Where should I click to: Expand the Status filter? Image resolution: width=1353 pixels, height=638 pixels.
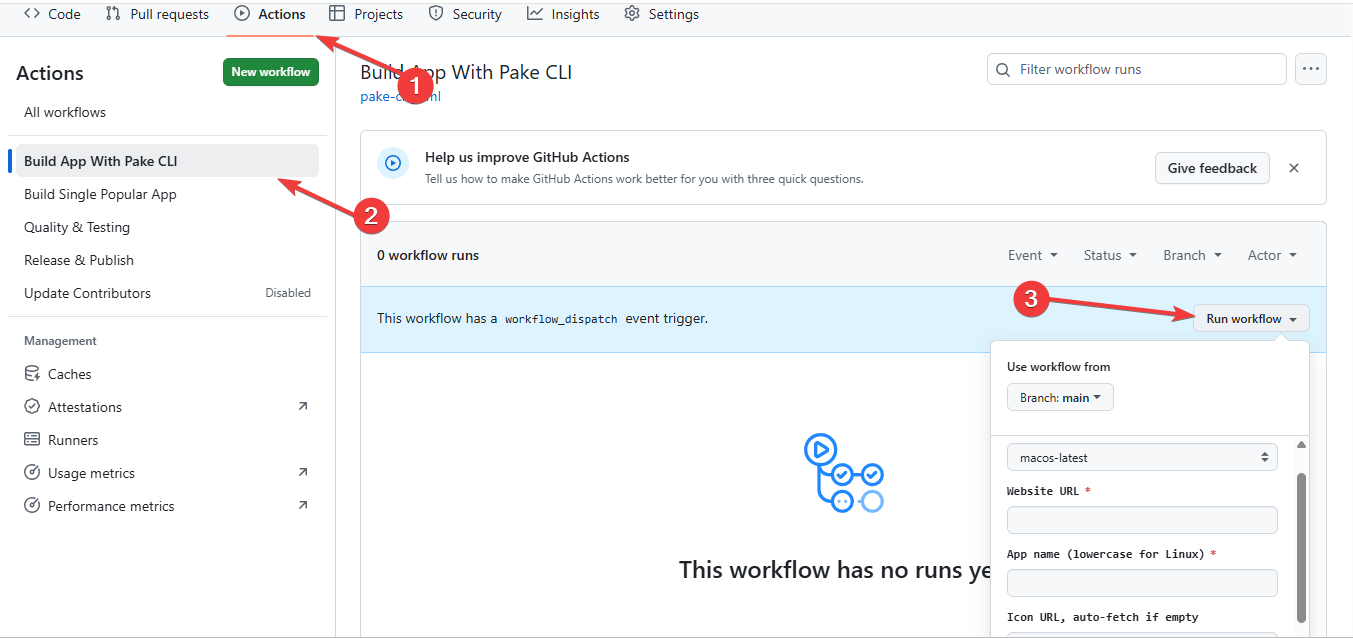(x=1109, y=255)
